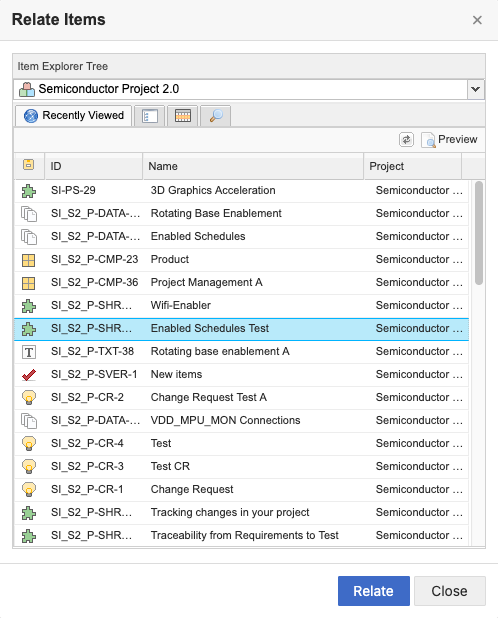Click the Preview button

(x=449, y=140)
